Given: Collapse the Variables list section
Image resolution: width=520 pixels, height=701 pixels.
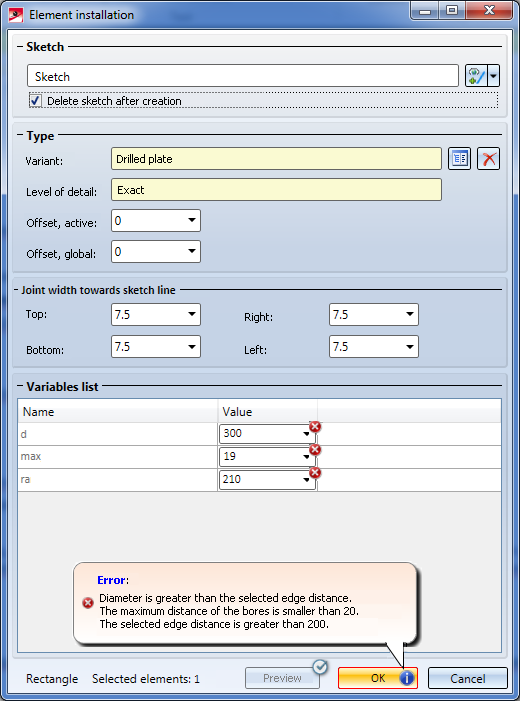Looking at the screenshot, I should coord(20,386).
